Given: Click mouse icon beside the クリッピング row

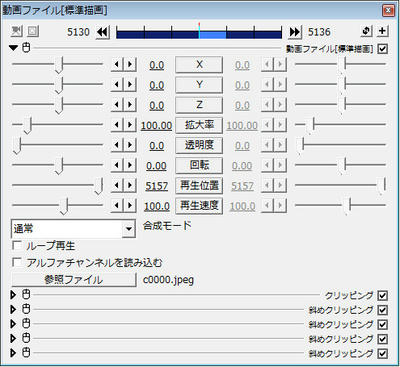Looking at the screenshot, I should coord(26,295).
